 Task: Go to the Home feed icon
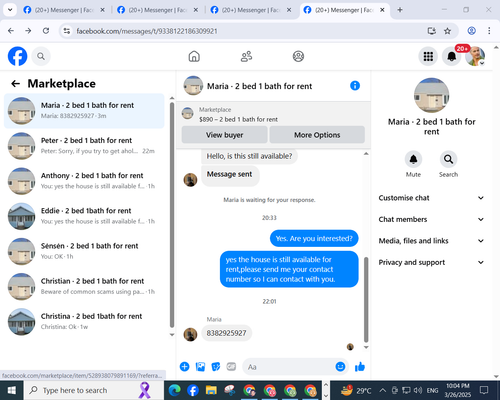click(194, 56)
